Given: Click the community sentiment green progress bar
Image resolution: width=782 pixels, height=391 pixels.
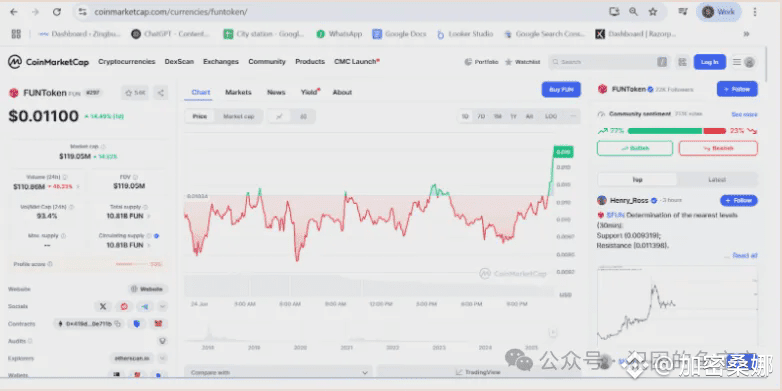Looking at the screenshot, I should [x=665, y=131].
